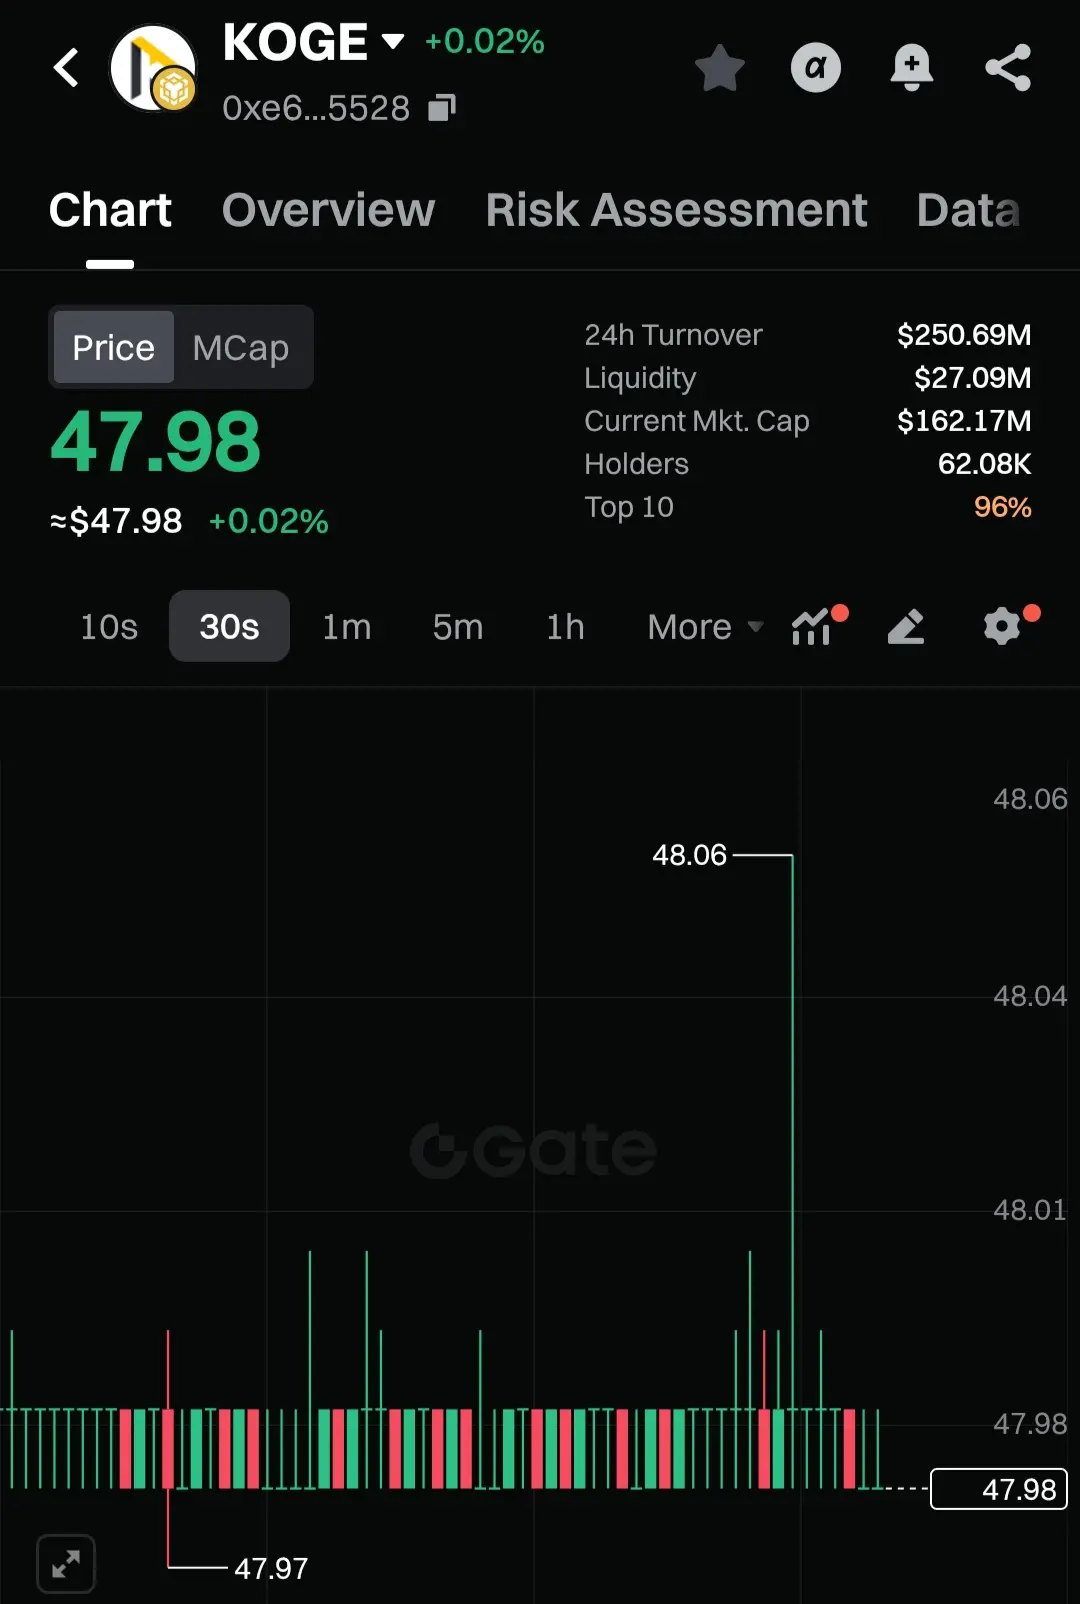Tap the Current Mkt. Cap value $162.17M
This screenshot has height=1604, width=1080.
tap(964, 420)
